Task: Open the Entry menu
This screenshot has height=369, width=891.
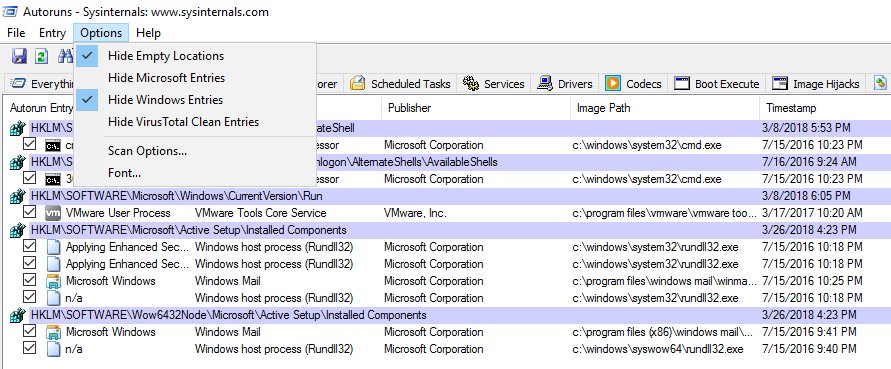Action: (x=52, y=33)
